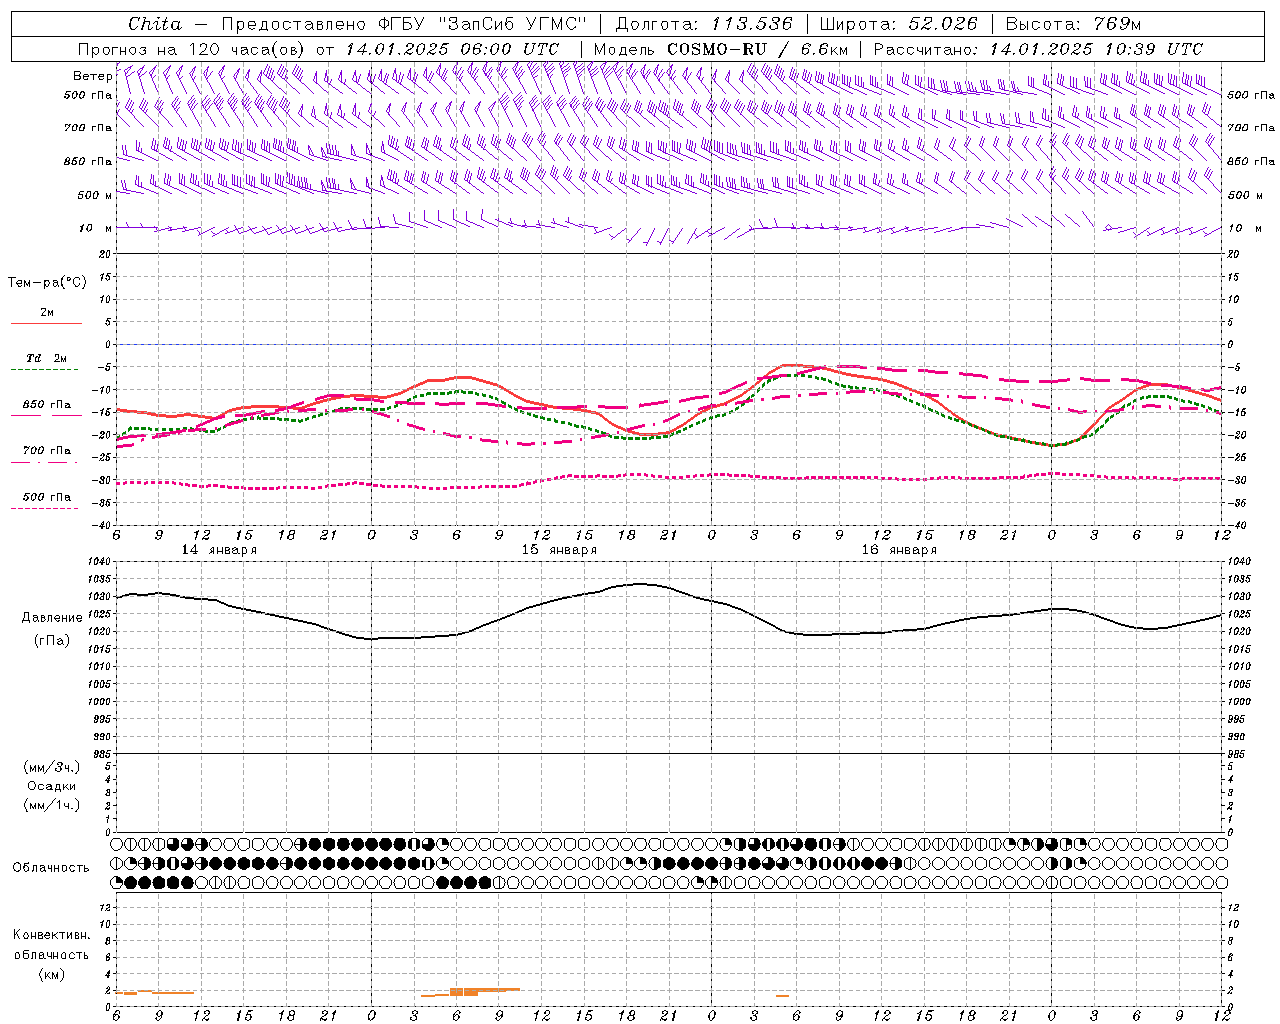Click the "Осадки" precipitation label
Screen dimensions: 1280x1024
pos(52,786)
